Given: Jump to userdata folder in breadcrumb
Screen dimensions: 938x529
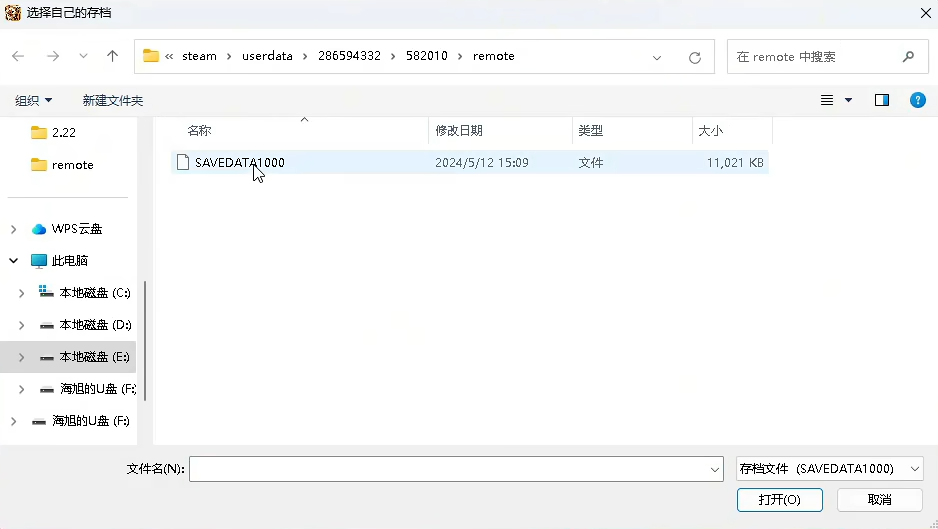Looking at the screenshot, I should pyautogui.click(x=267, y=56).
